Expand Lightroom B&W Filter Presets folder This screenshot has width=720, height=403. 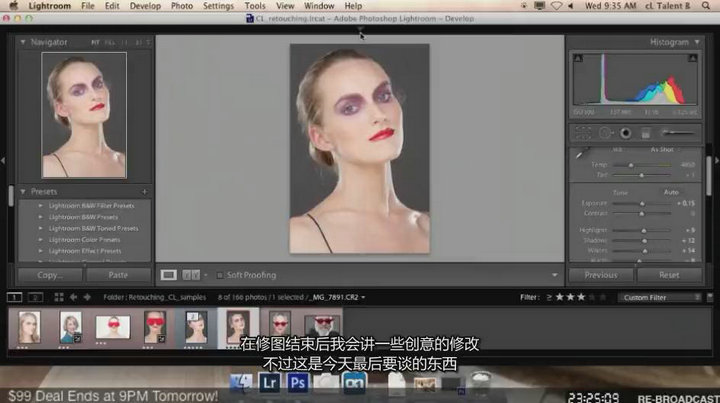pos(41,205)
